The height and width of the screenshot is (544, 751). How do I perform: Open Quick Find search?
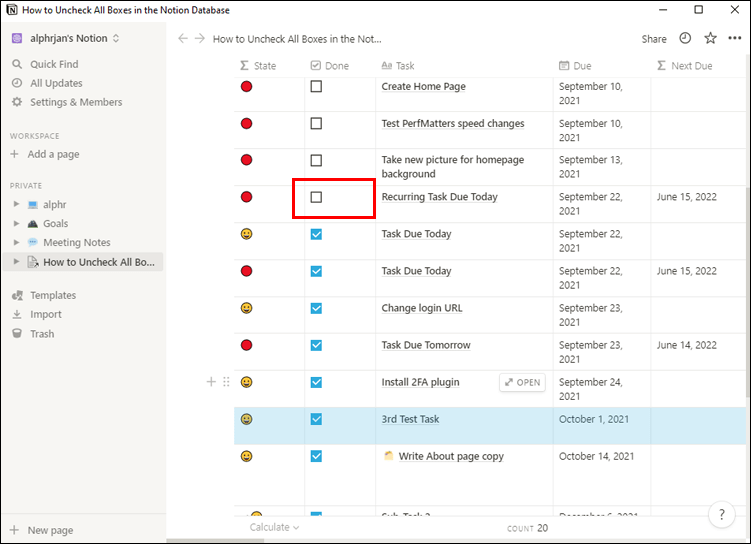coord(53,64)
